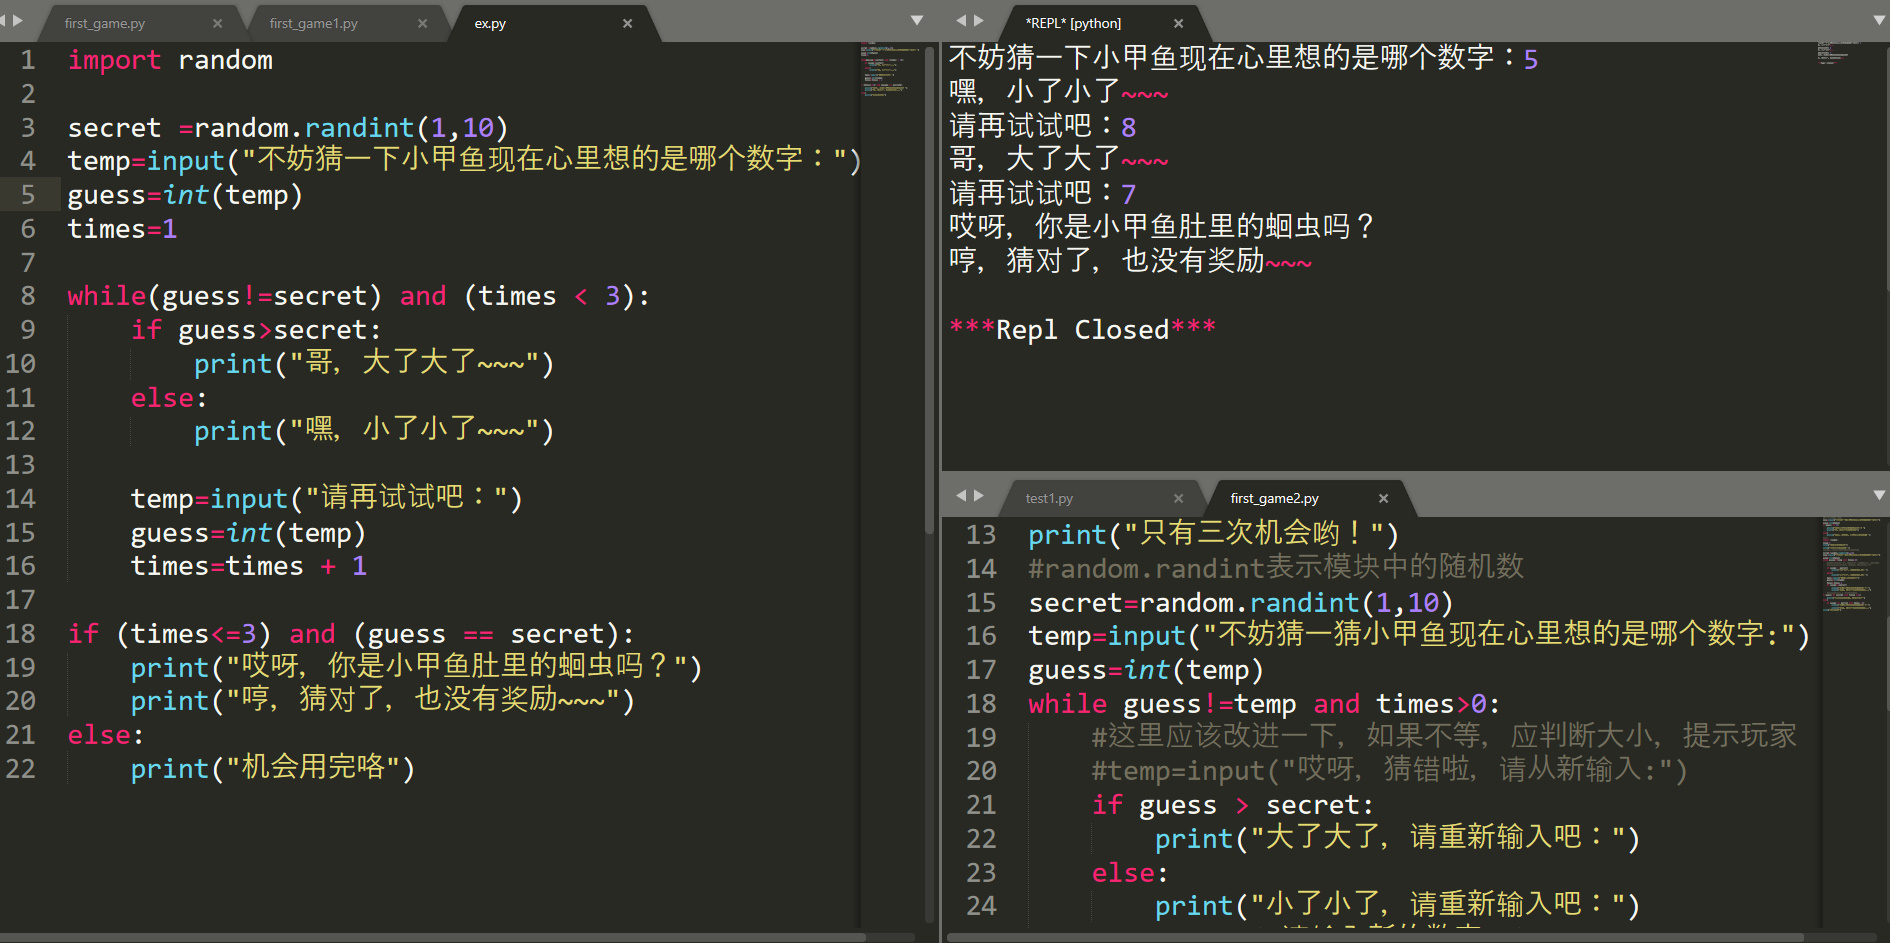Close the first_game2.py tab
The height and width of the screenshot is (943, 1890).
[1383, 498]
